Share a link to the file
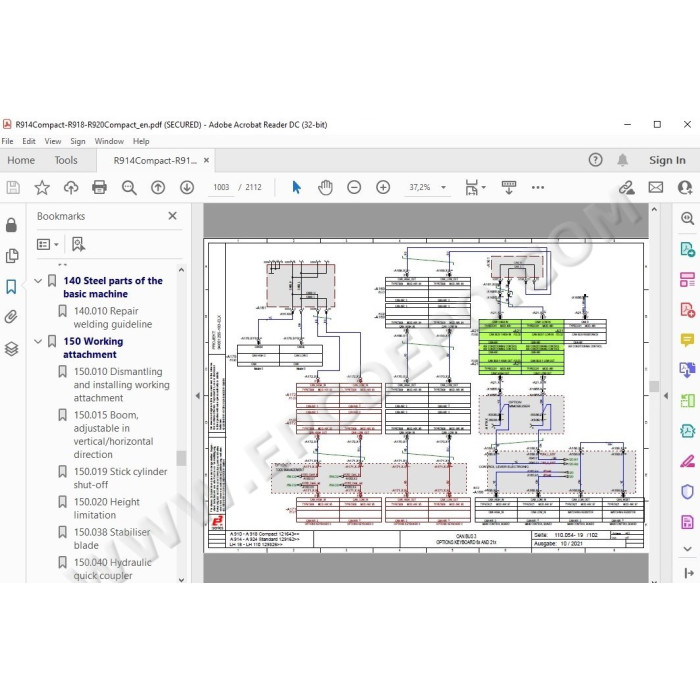700x700 pixels. coord(627,188)
